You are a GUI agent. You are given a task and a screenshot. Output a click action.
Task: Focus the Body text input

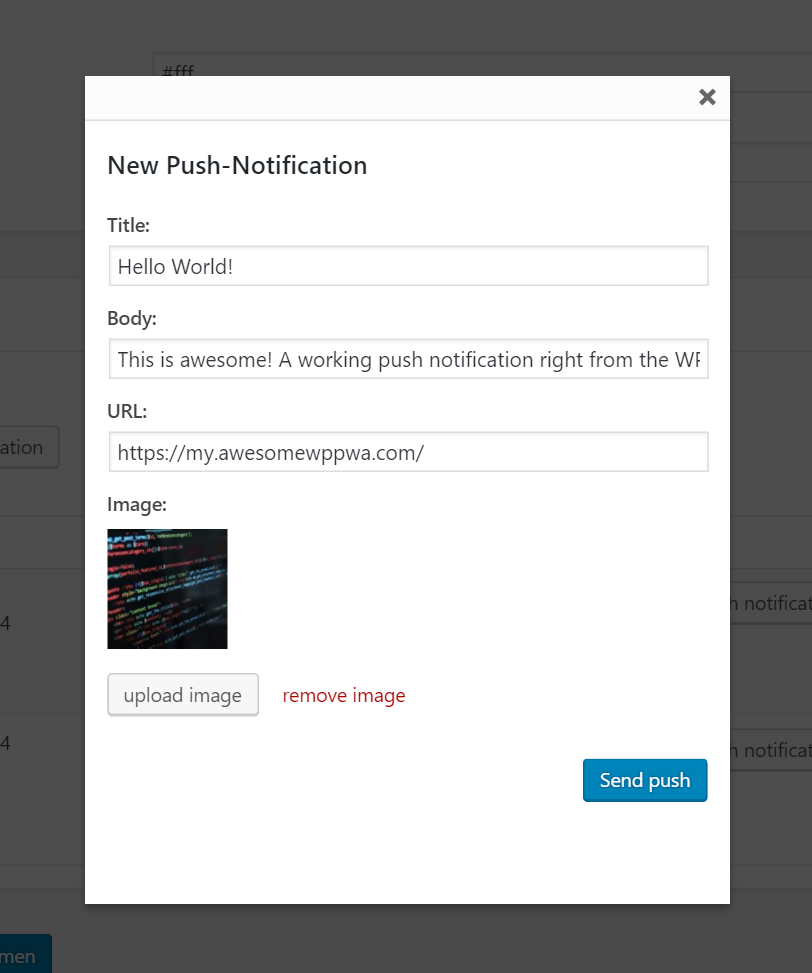pyautogui.click(x=408, y=359)
